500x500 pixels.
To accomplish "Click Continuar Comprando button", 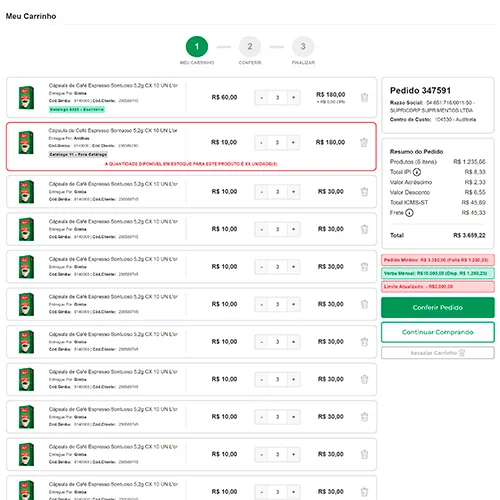I will tap(438, 332).
